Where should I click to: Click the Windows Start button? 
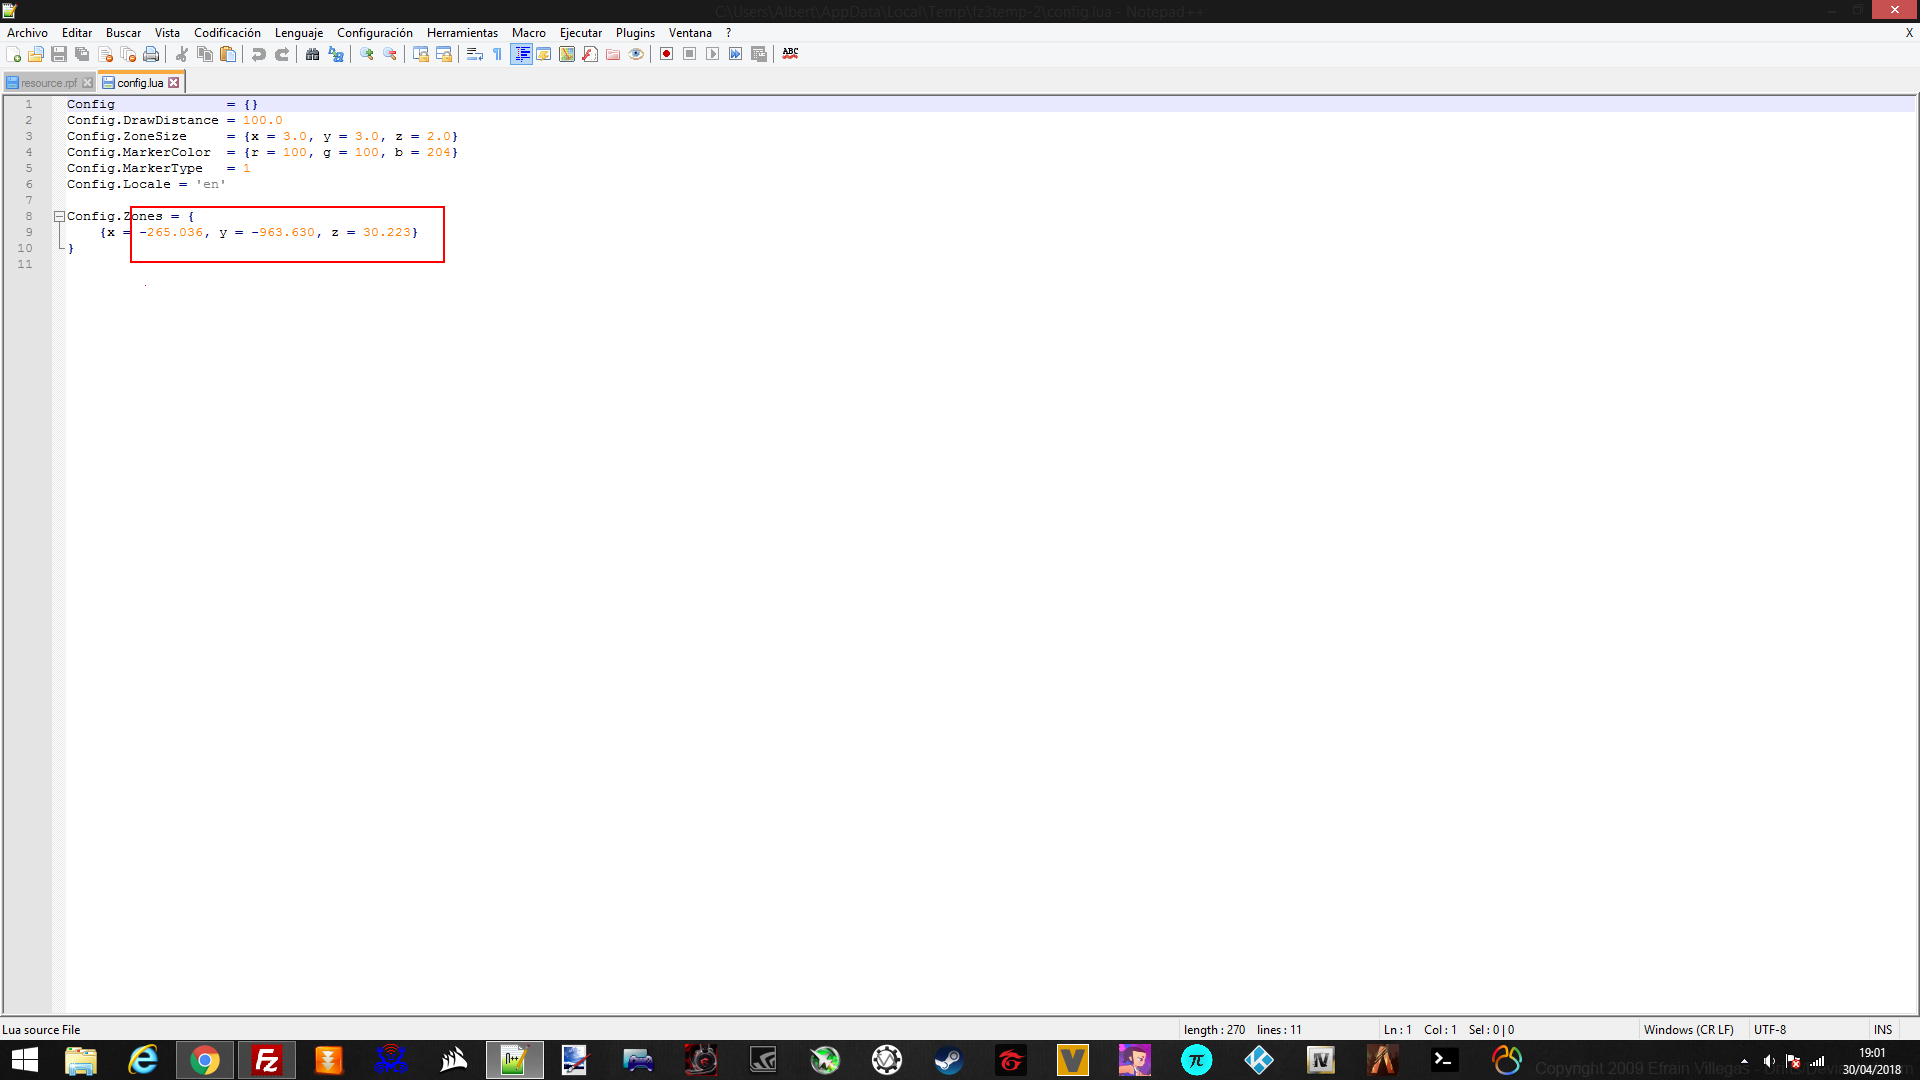pos(25,1060)
